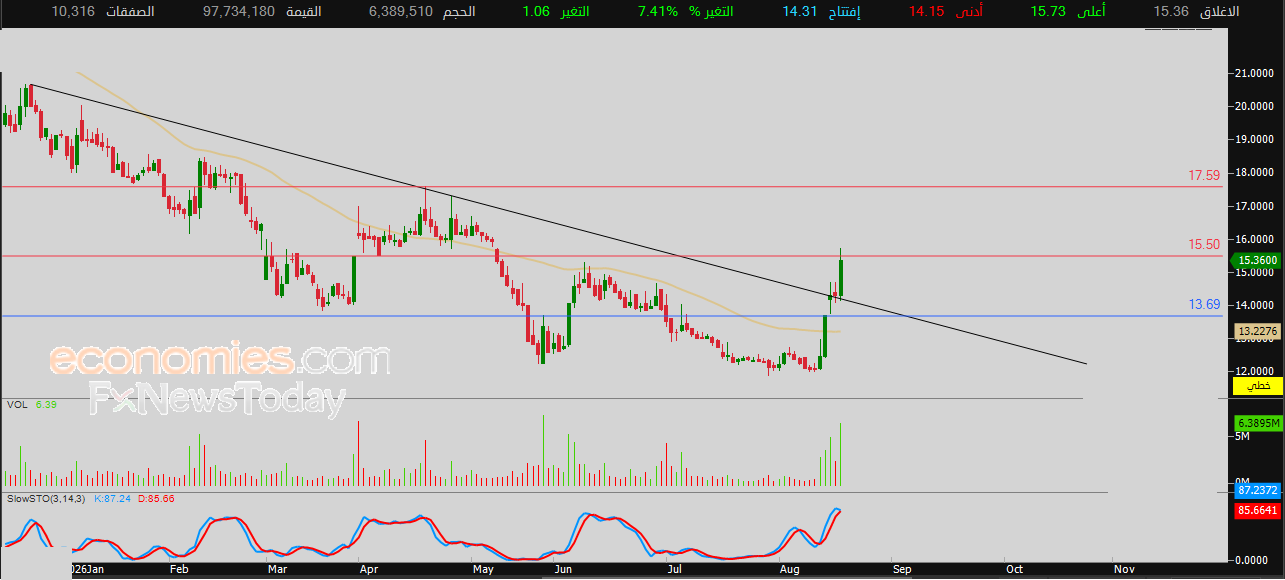Click the التغير % percent change header

pyautogui.click(x=708, y=12)
